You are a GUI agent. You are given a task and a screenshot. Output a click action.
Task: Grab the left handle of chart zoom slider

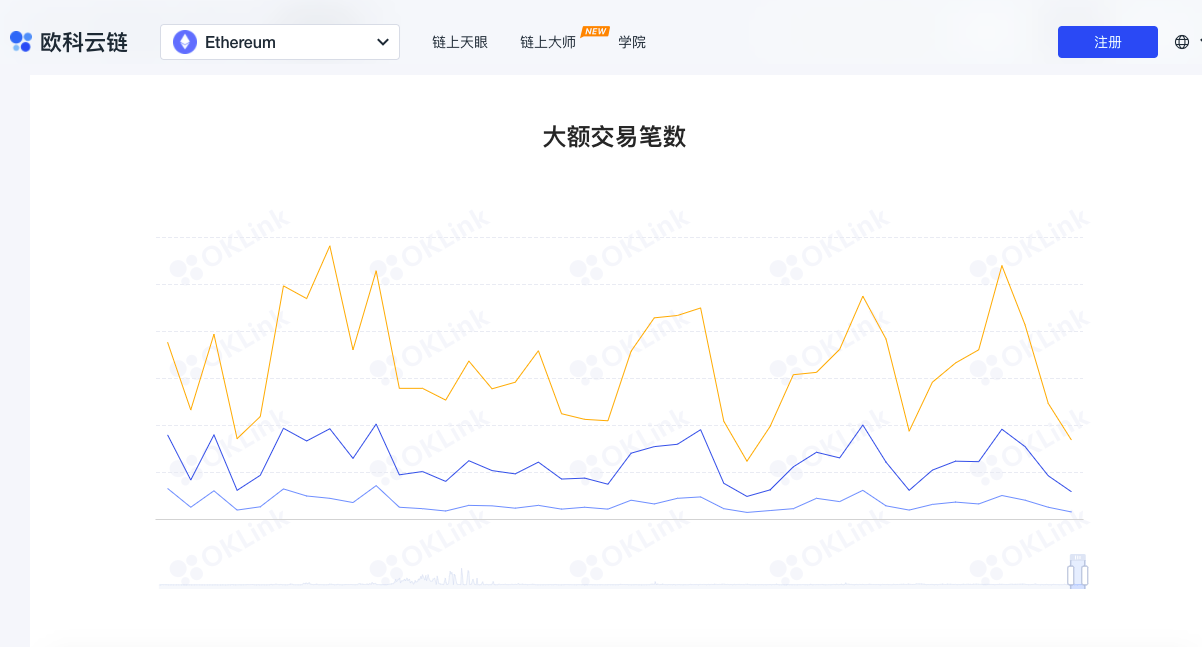point(1071,576)
